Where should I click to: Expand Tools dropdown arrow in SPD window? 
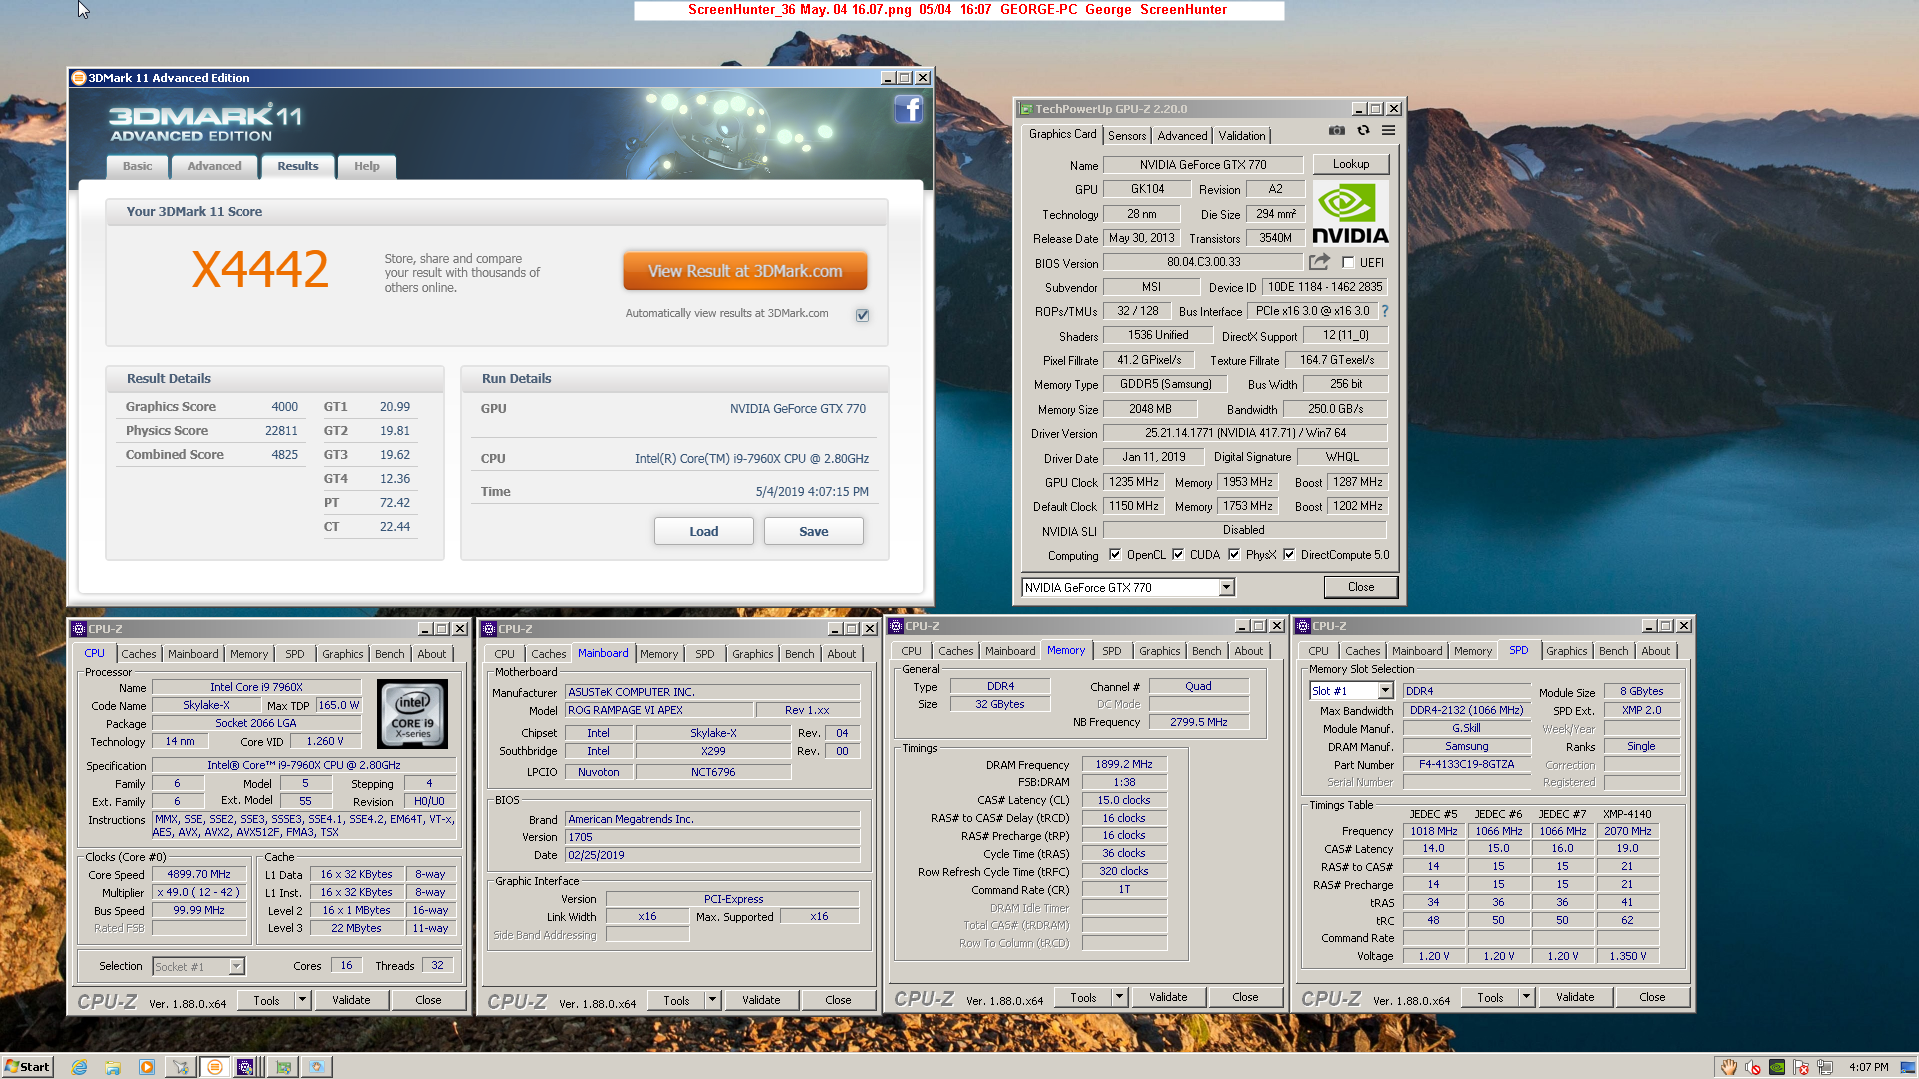pyautogui.click(x=1526, y=997)
